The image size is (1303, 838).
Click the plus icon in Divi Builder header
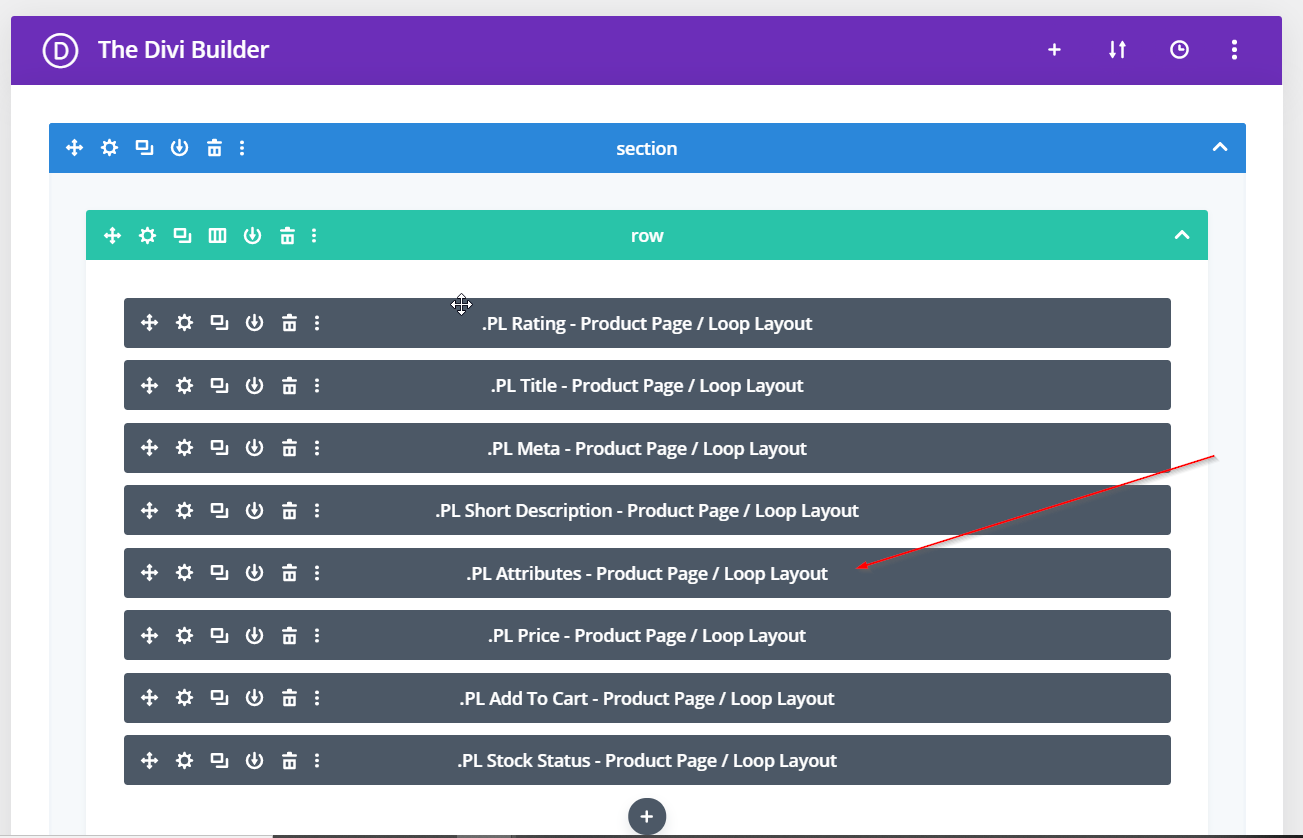click(x=1054, y=50)
